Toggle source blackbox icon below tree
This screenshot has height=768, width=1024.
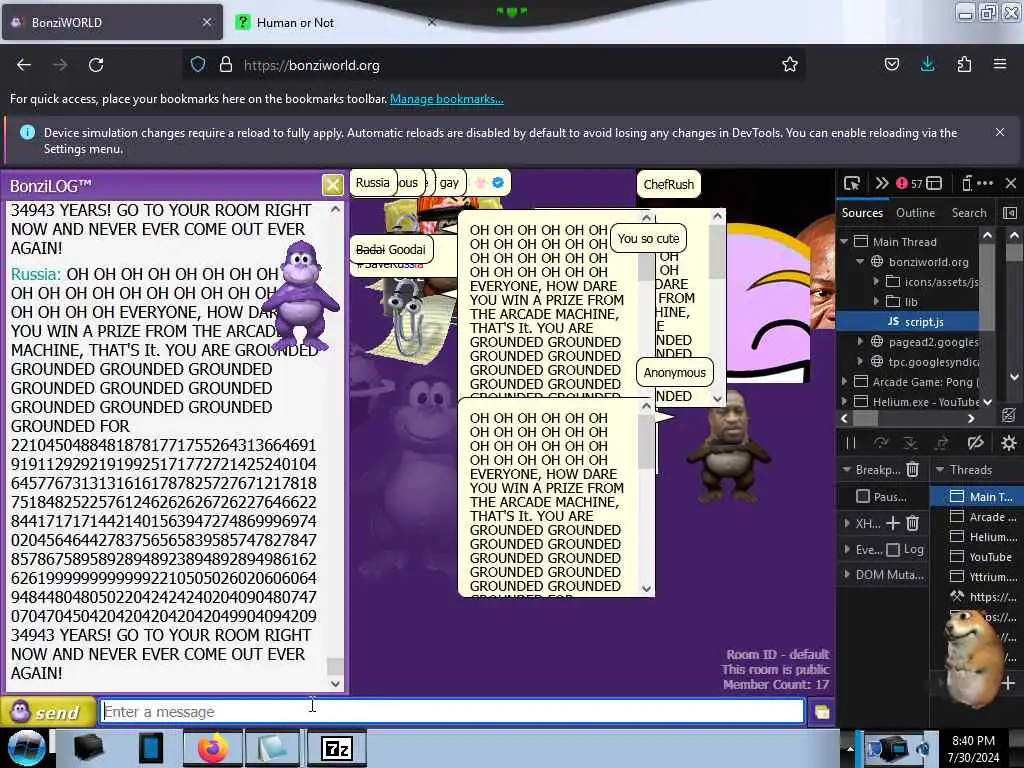pyautogui.click(x=1008, y=416)
